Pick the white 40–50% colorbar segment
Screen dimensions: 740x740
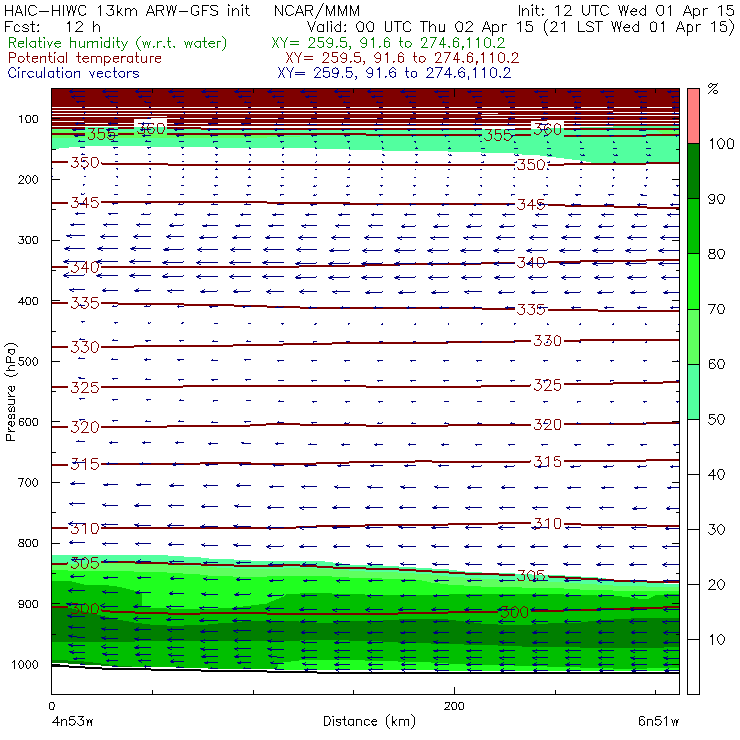pyautogui.click(x=693, y=446)
